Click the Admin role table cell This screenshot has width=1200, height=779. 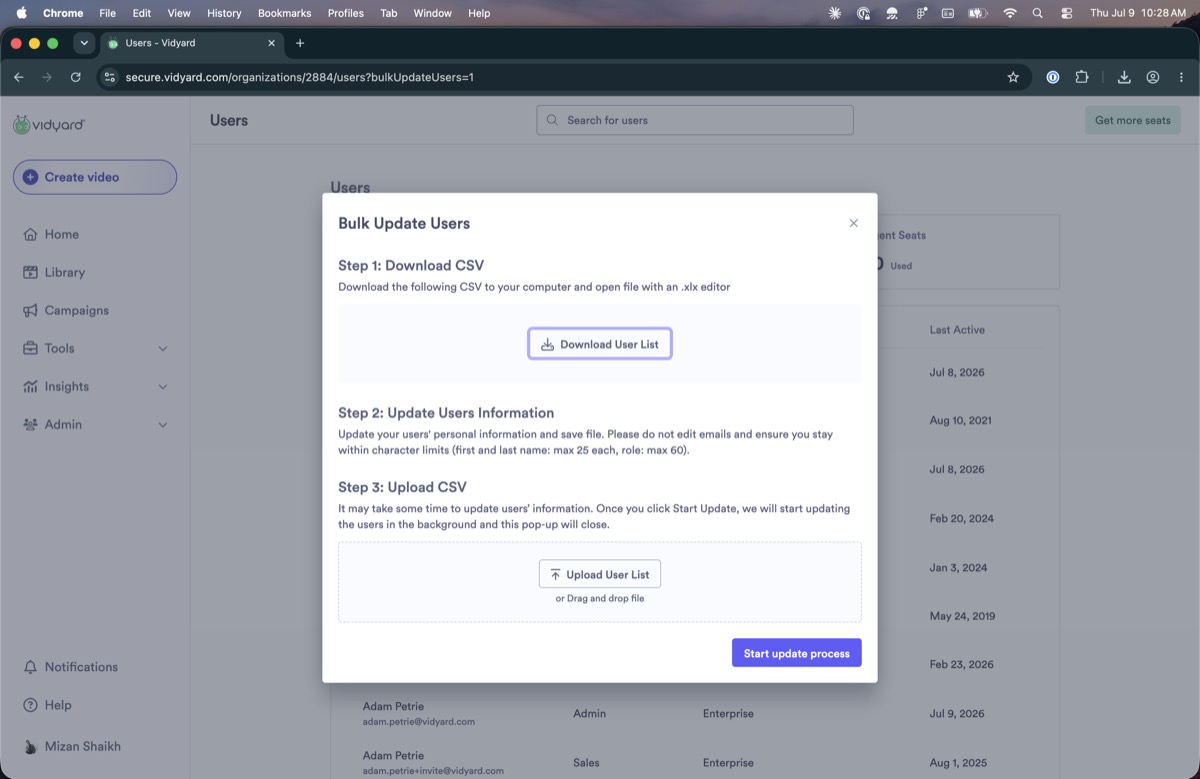pyautogui.click(x=590, y=714)
